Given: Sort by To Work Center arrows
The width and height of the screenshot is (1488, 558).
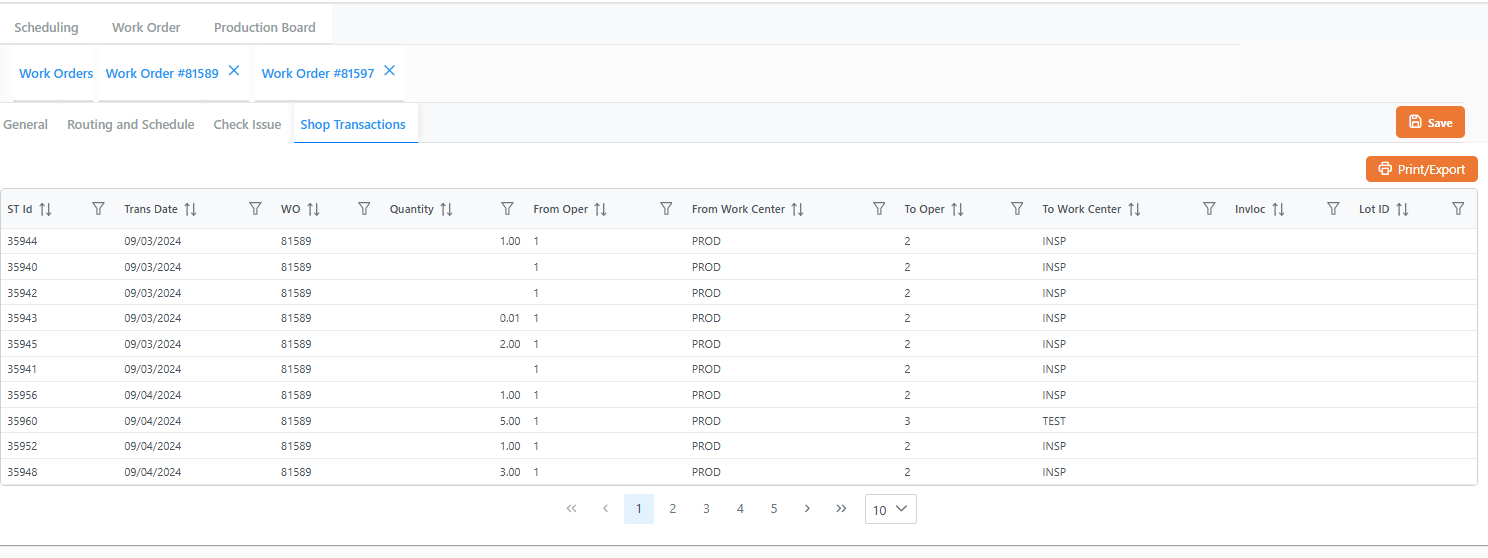Looking at the screenshot, I should point(1134,209).
